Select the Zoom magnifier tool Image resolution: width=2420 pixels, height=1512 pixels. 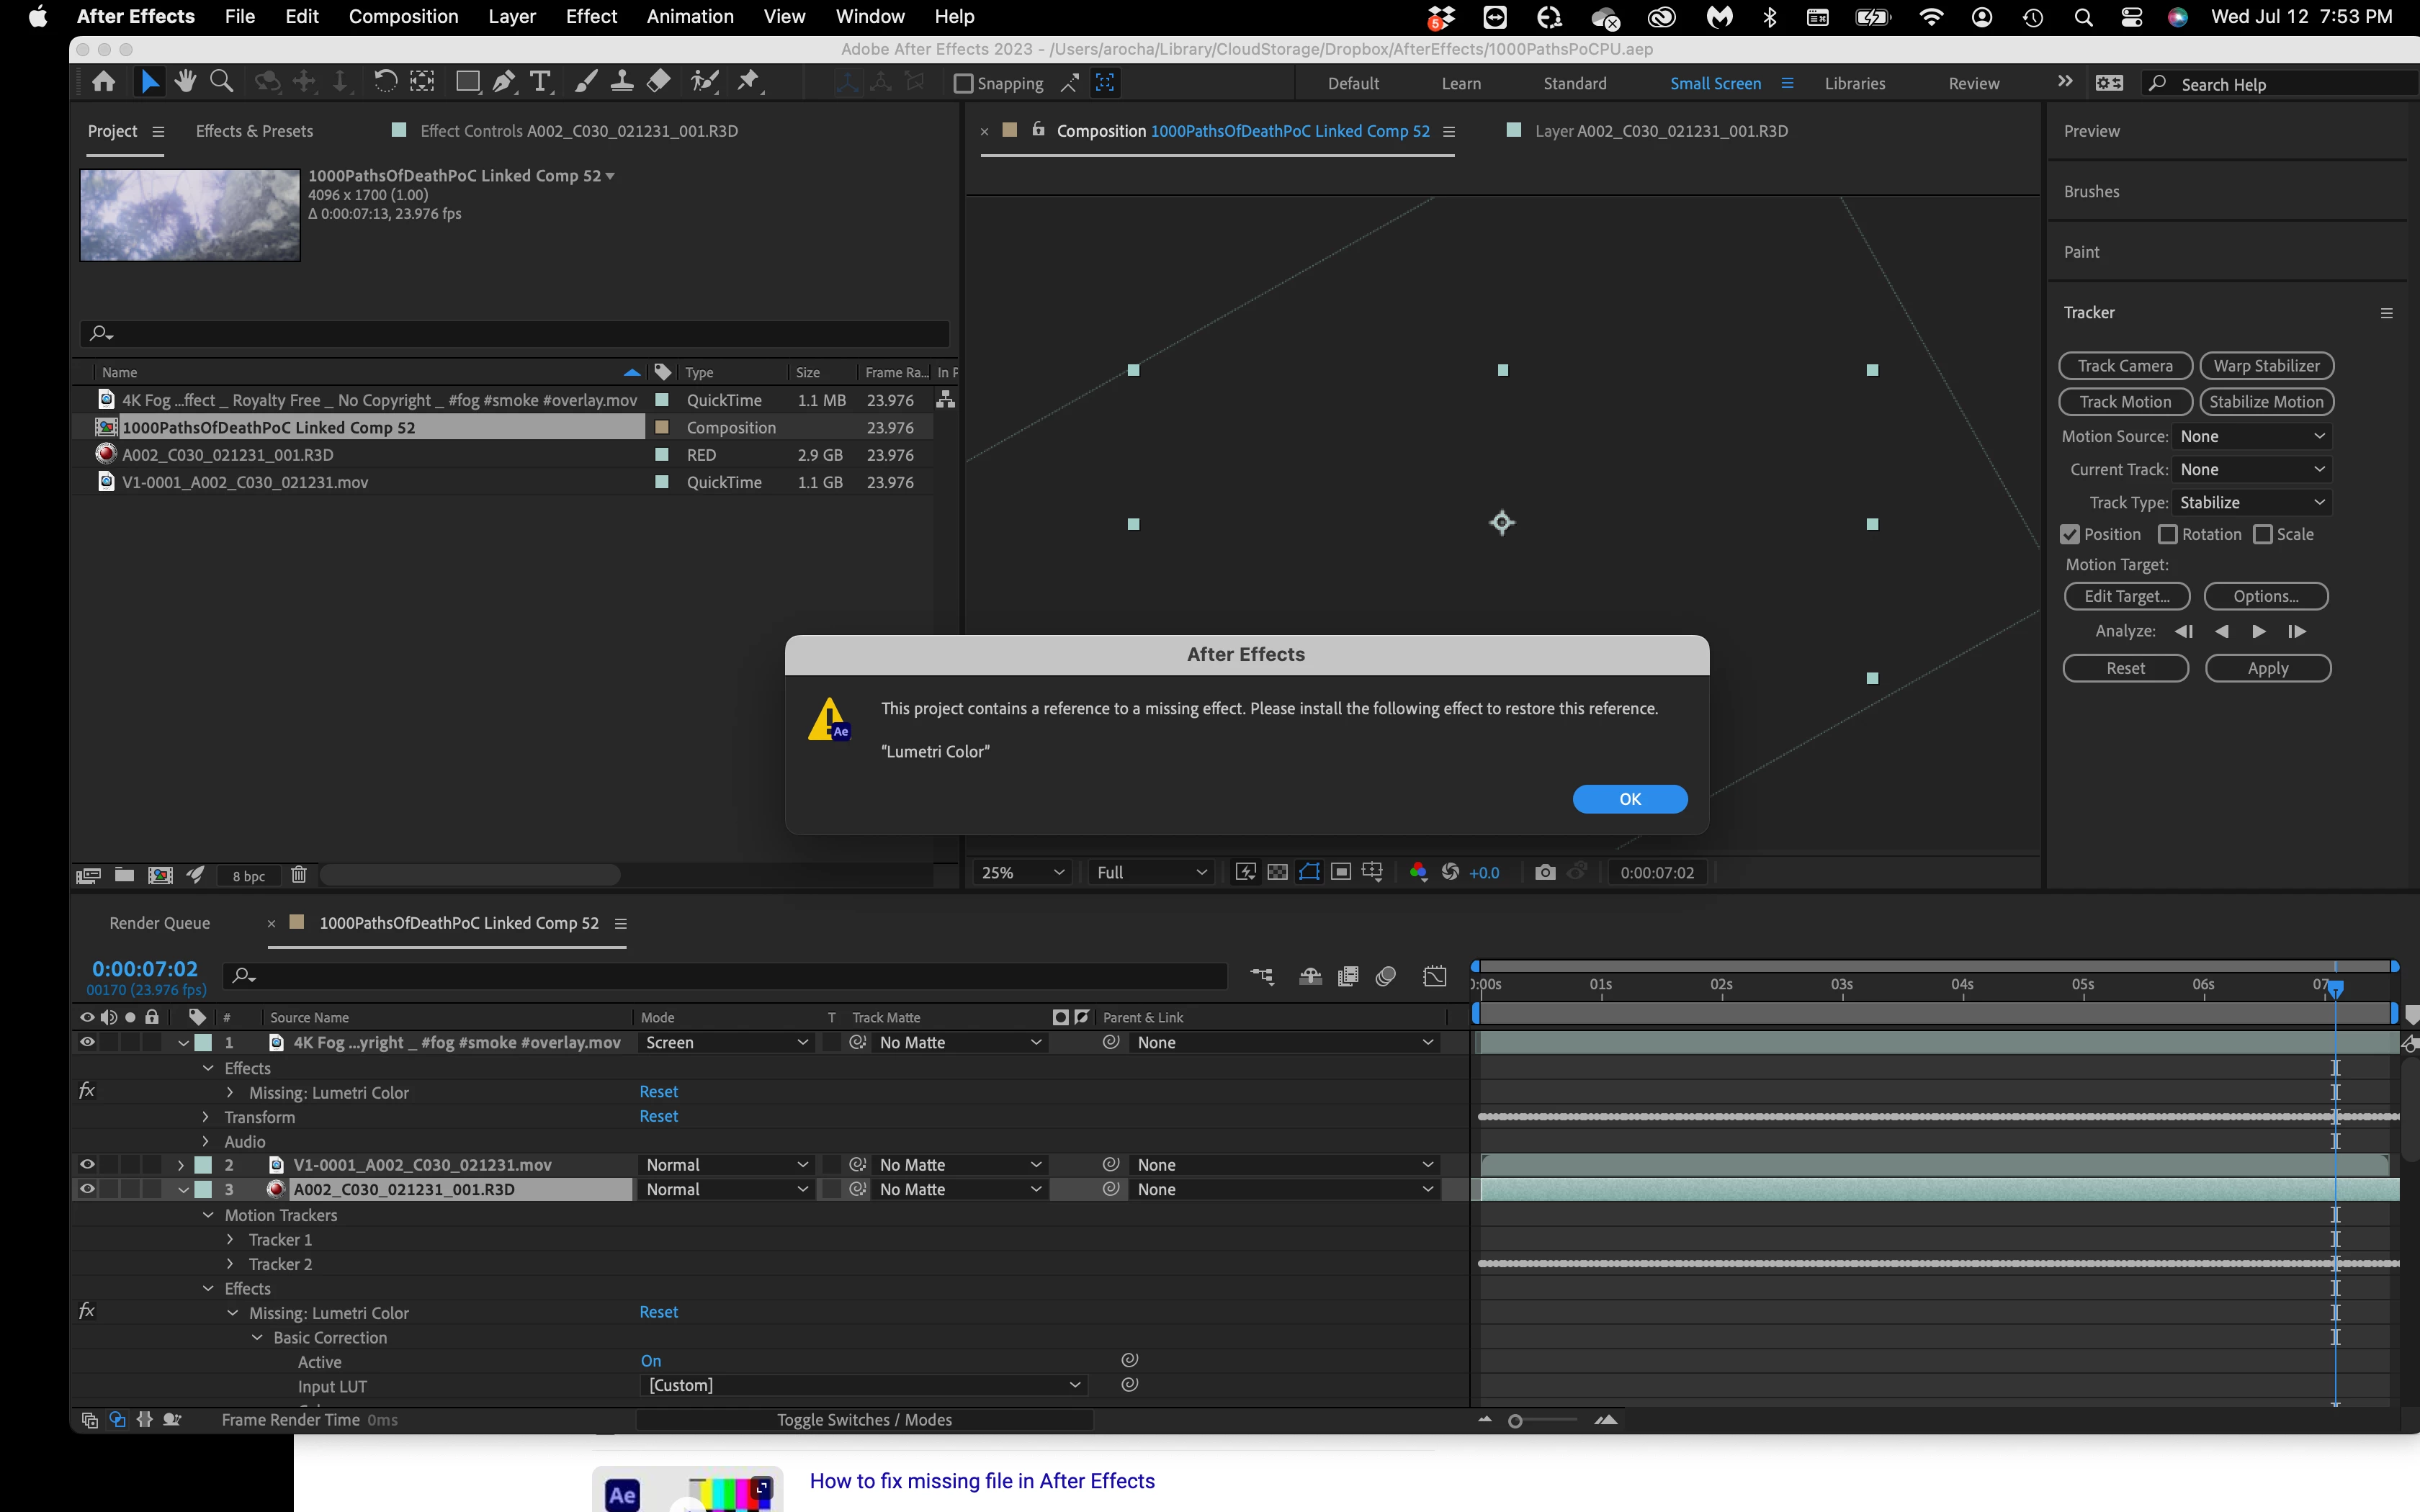(222, 82)
